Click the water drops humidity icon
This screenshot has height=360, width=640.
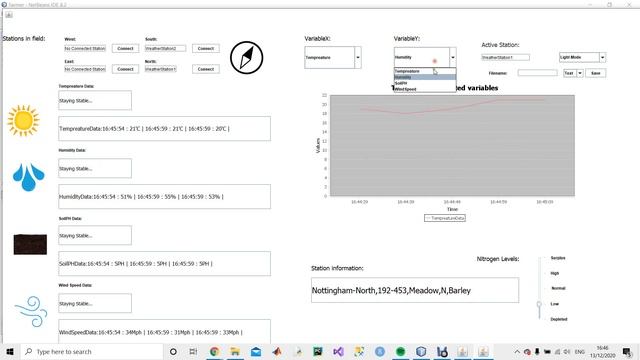click(28, 177)
